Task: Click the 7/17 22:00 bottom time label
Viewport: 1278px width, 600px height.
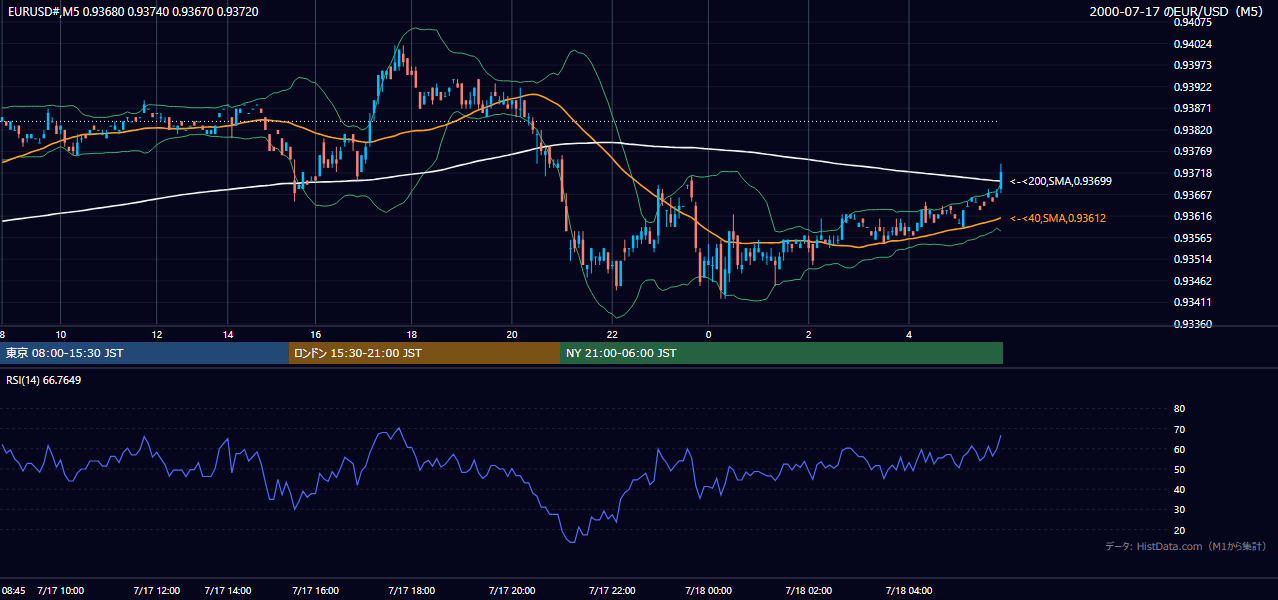Action: 612,591
